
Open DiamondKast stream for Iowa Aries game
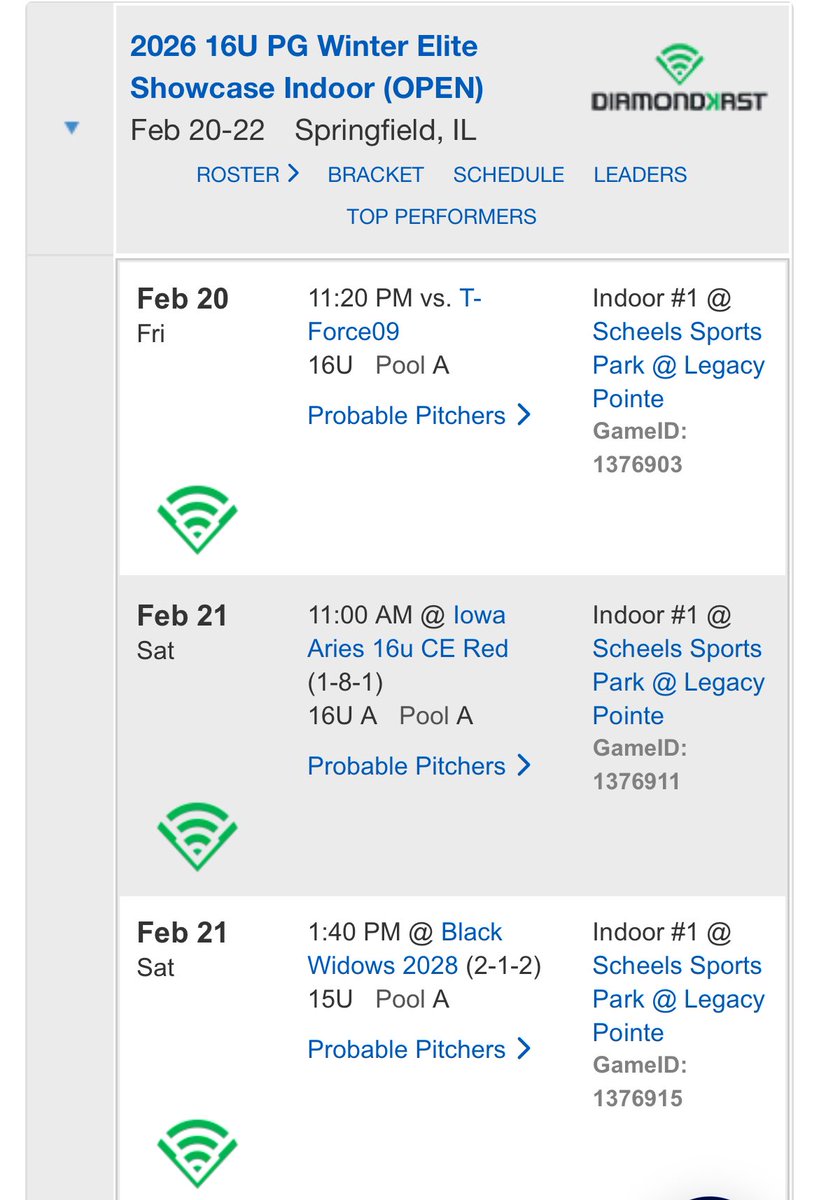pos(197,836)
